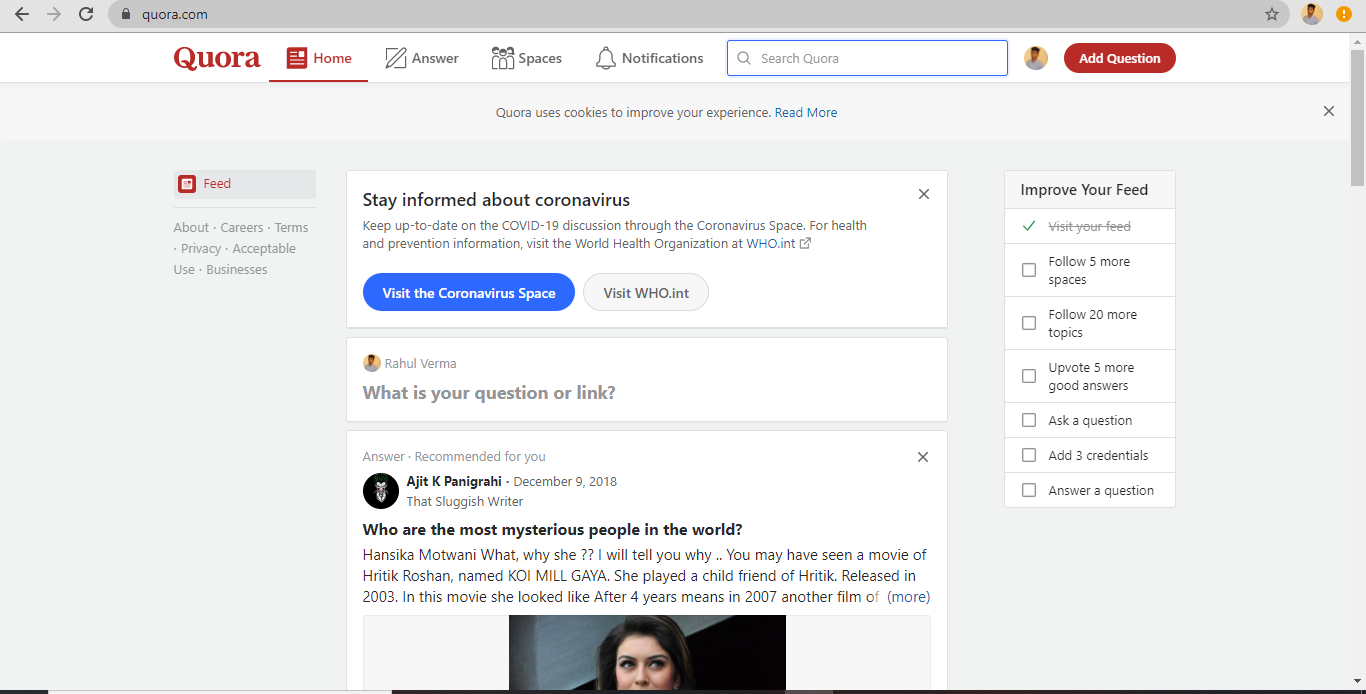Open the Spaces tab

(x=527, y=58)
